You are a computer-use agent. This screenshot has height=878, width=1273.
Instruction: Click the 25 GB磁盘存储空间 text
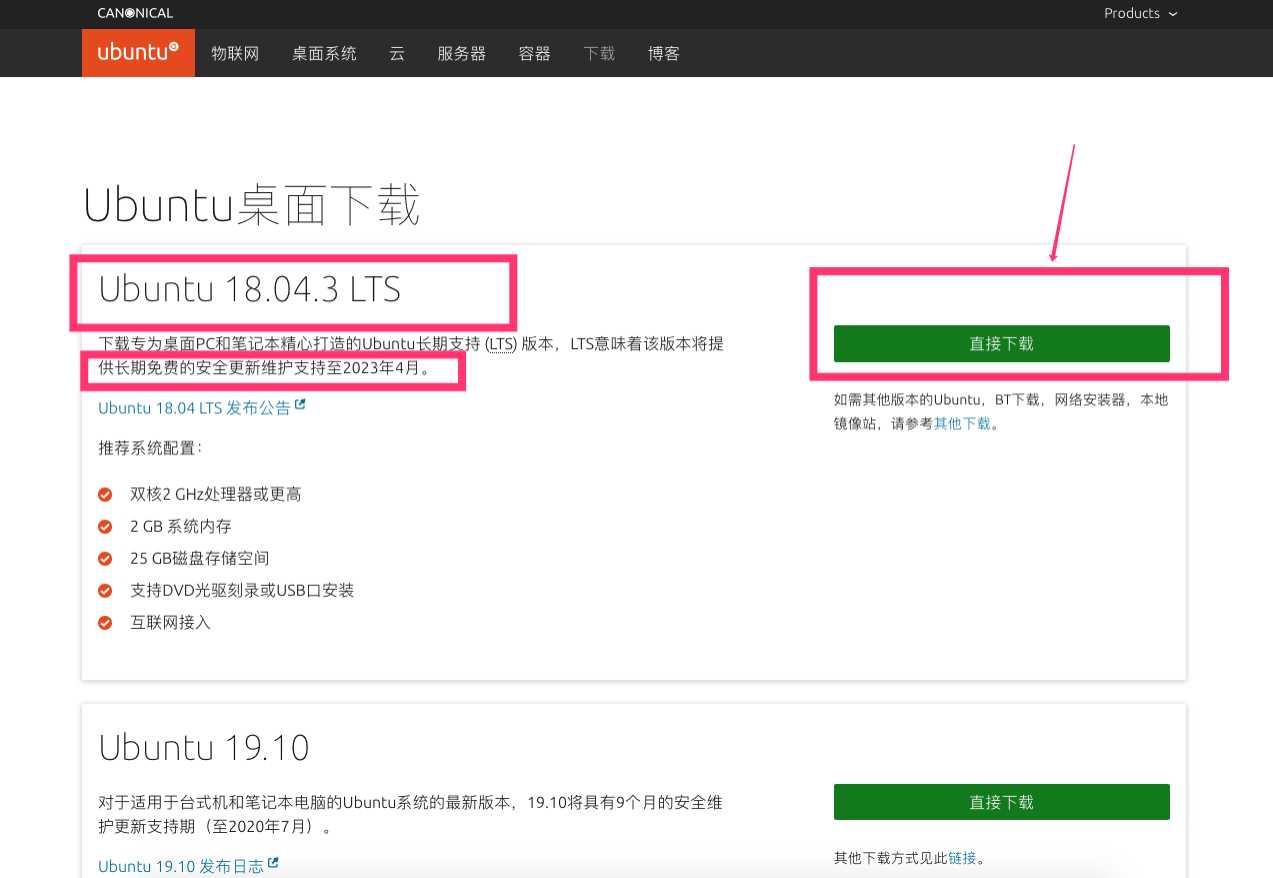[200, 558]
